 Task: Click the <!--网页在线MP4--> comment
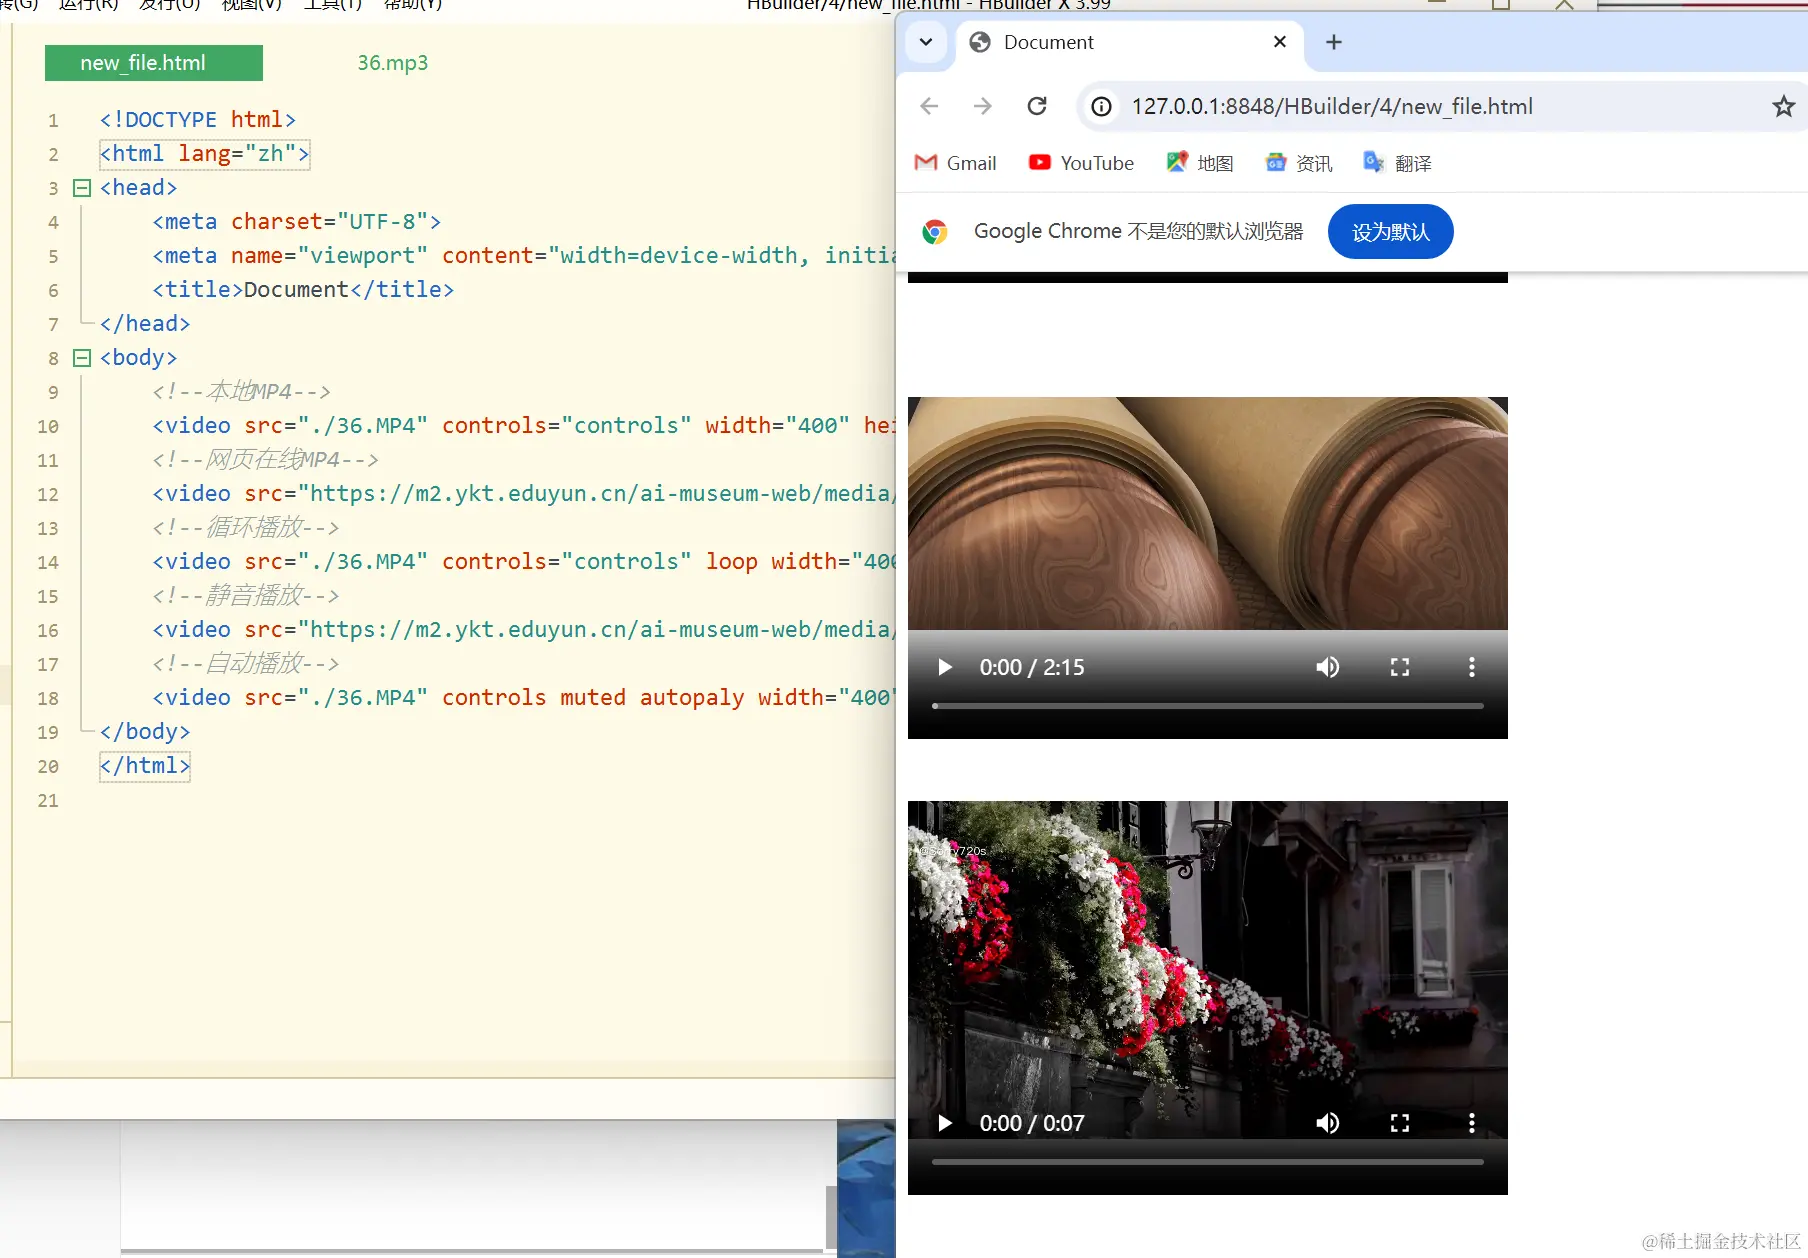265,460
